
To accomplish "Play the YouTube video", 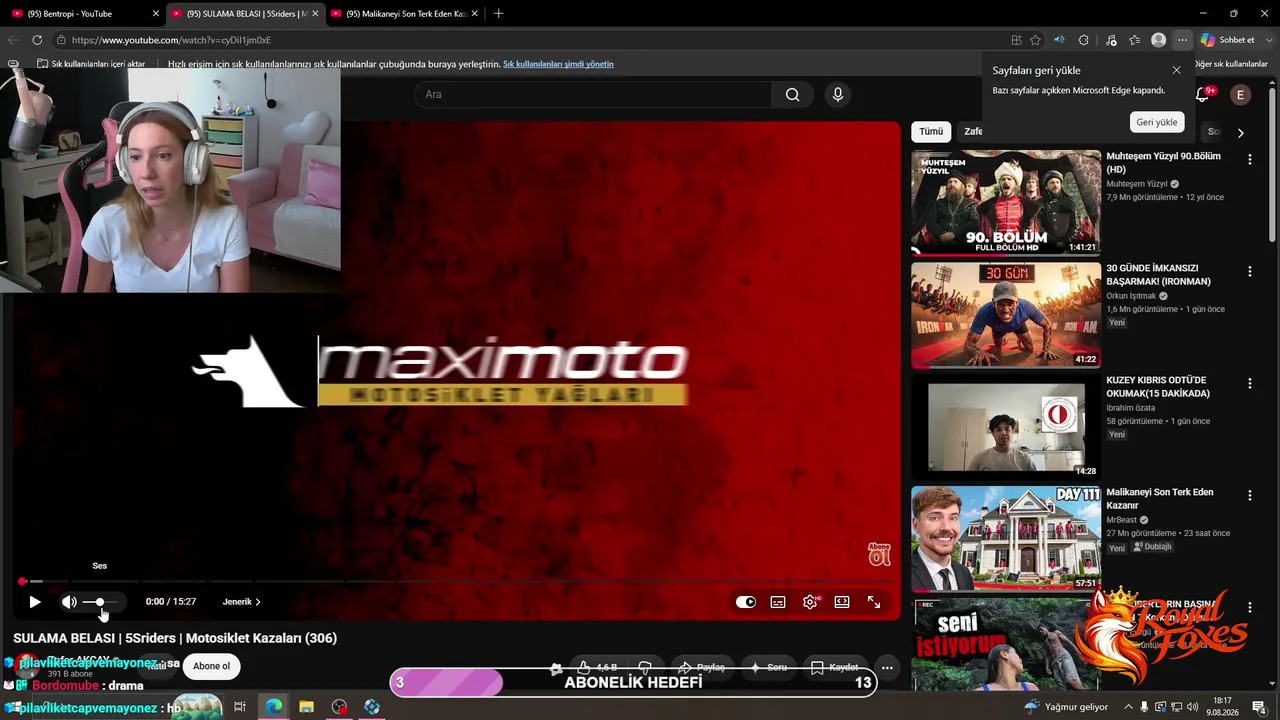I will tap(35, 602).
